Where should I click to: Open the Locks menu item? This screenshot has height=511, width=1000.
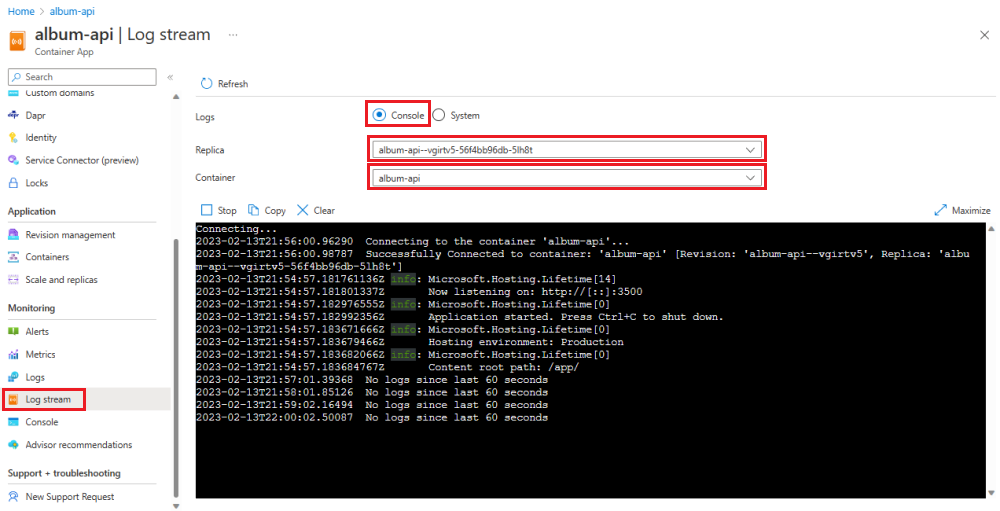click(36, 183)
